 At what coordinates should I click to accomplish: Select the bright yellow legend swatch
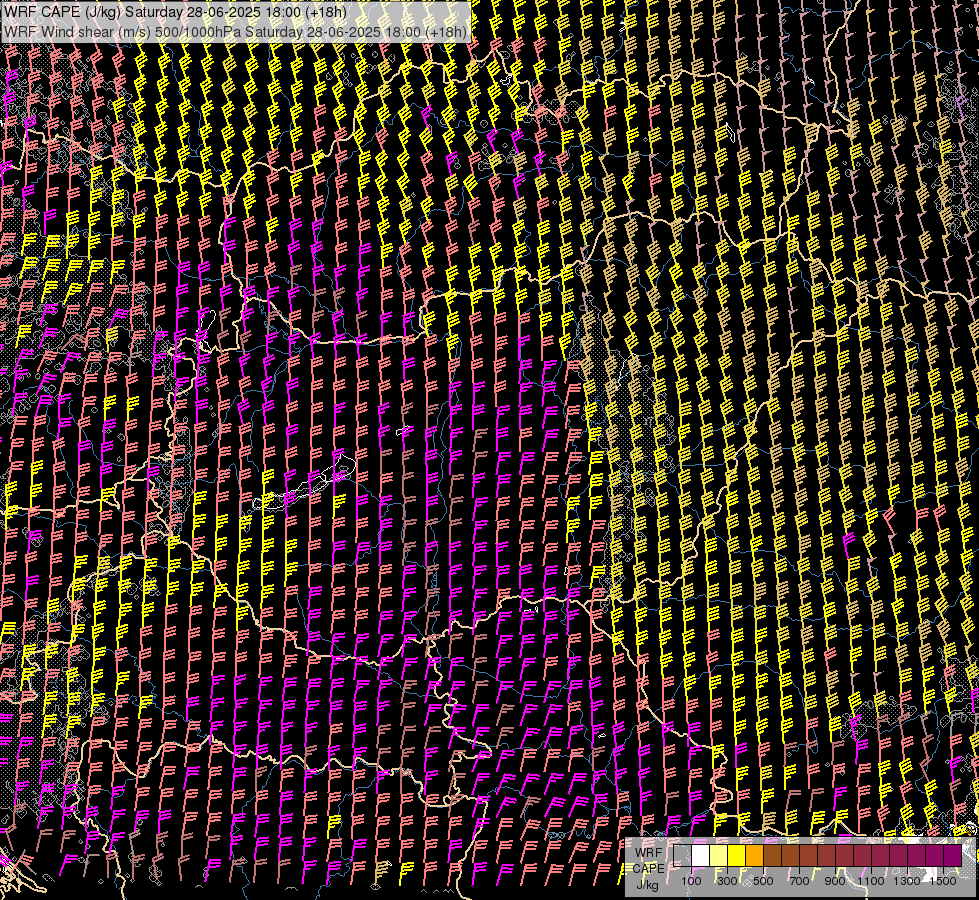click(737, 855)
